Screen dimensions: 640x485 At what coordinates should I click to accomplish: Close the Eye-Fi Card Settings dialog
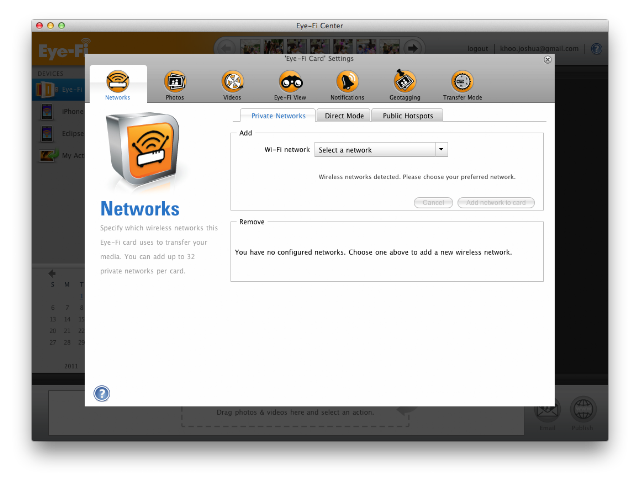coord(547,60)
